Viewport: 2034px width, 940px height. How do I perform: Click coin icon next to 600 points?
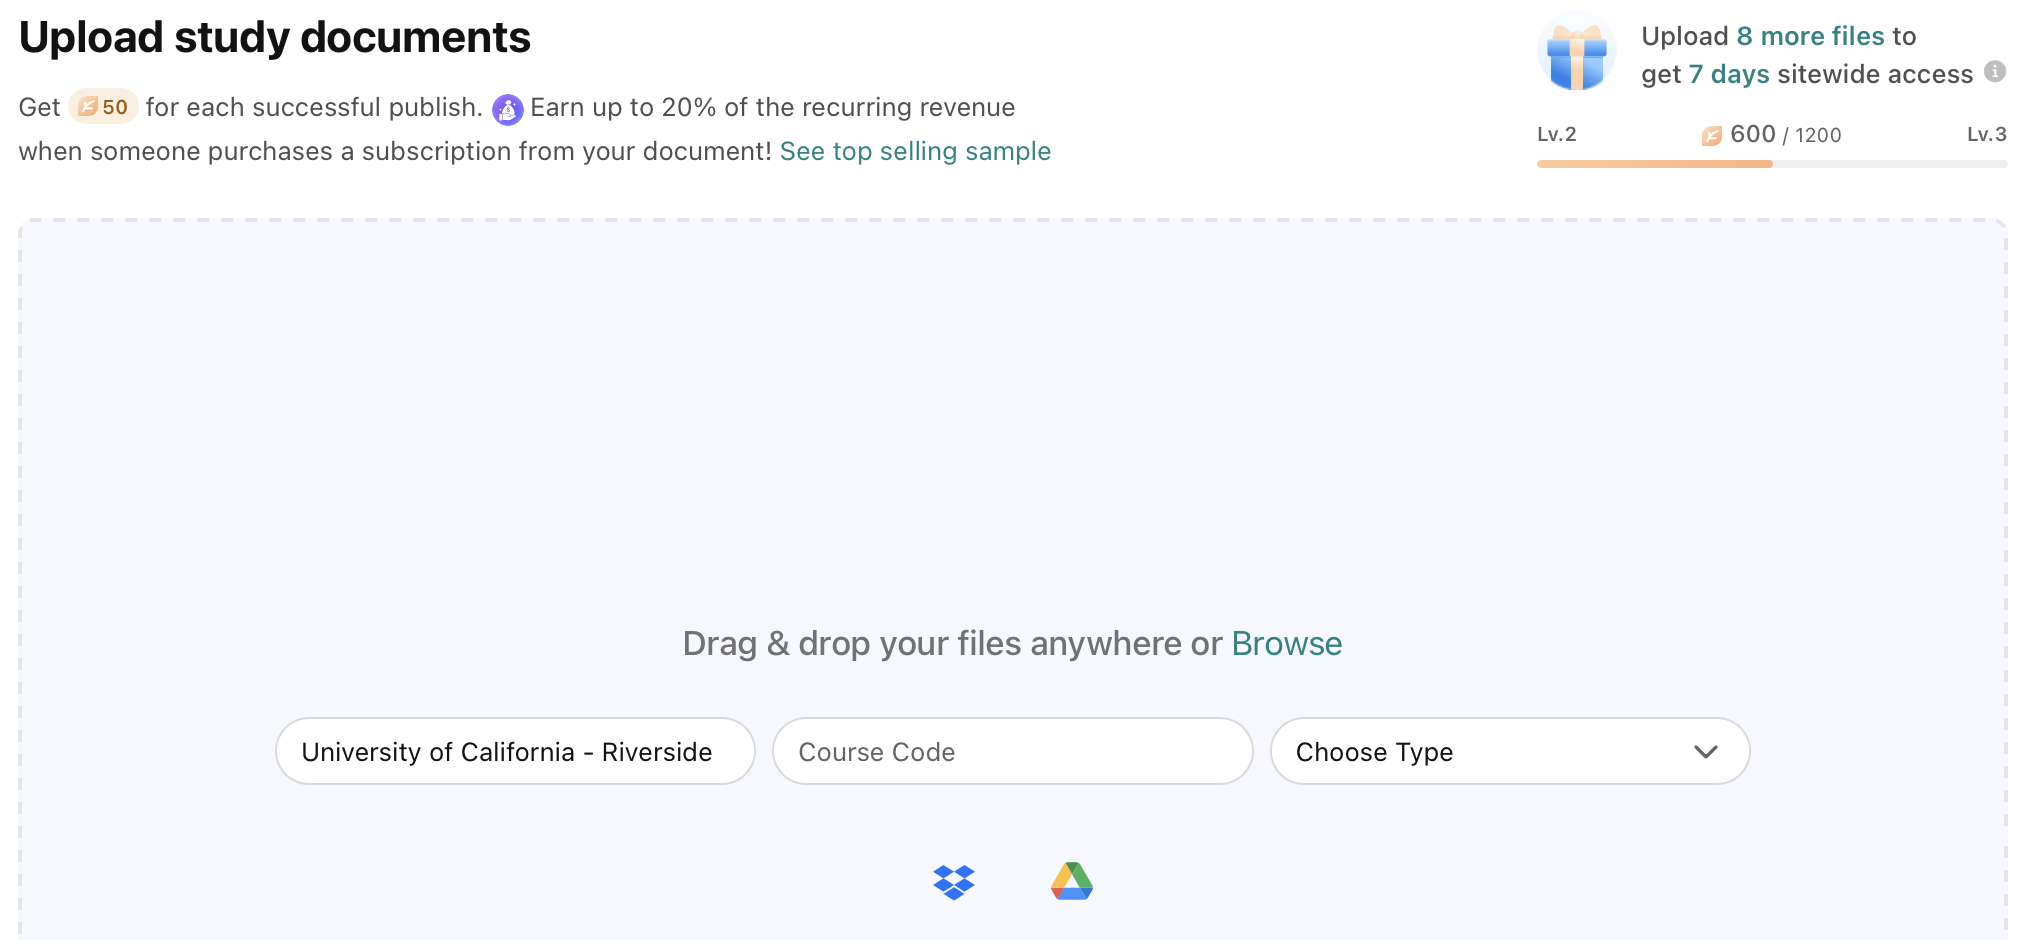click(1712, 136)
